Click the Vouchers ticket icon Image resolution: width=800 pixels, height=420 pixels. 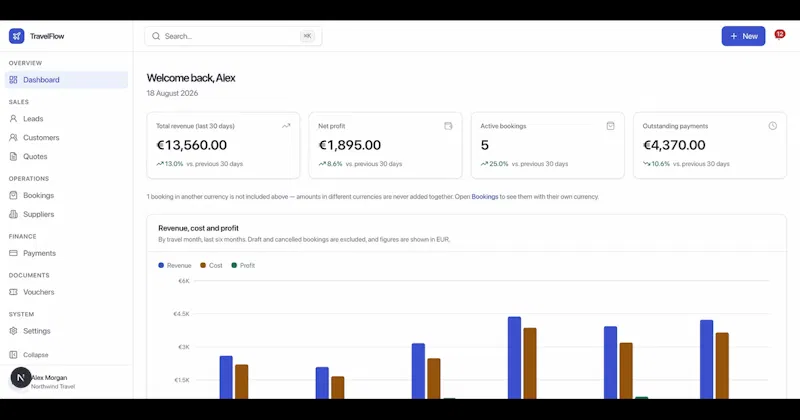(x=13, y=292)
